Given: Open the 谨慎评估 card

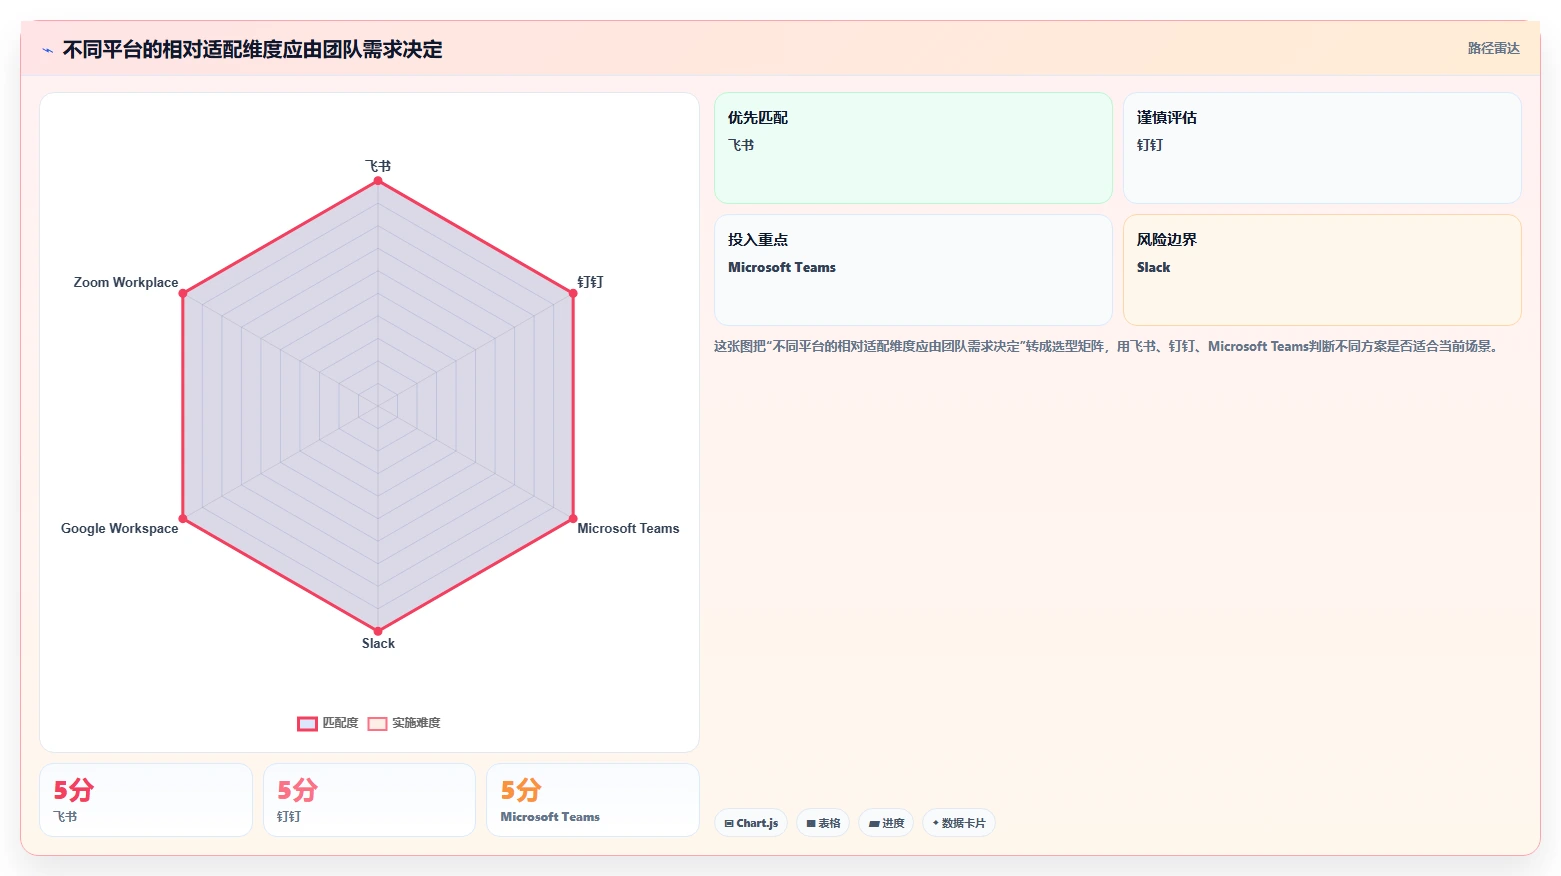Looking at the screenshot, I should point(1322,148).
